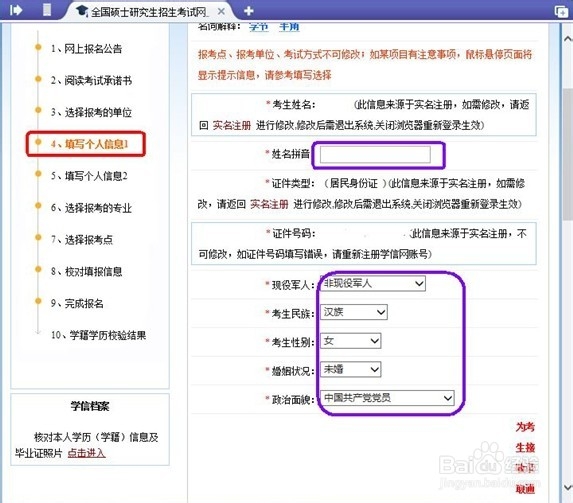
Task: Click the page list icon beside the tab
Action: pyautogui.click(x=47, y=10)
